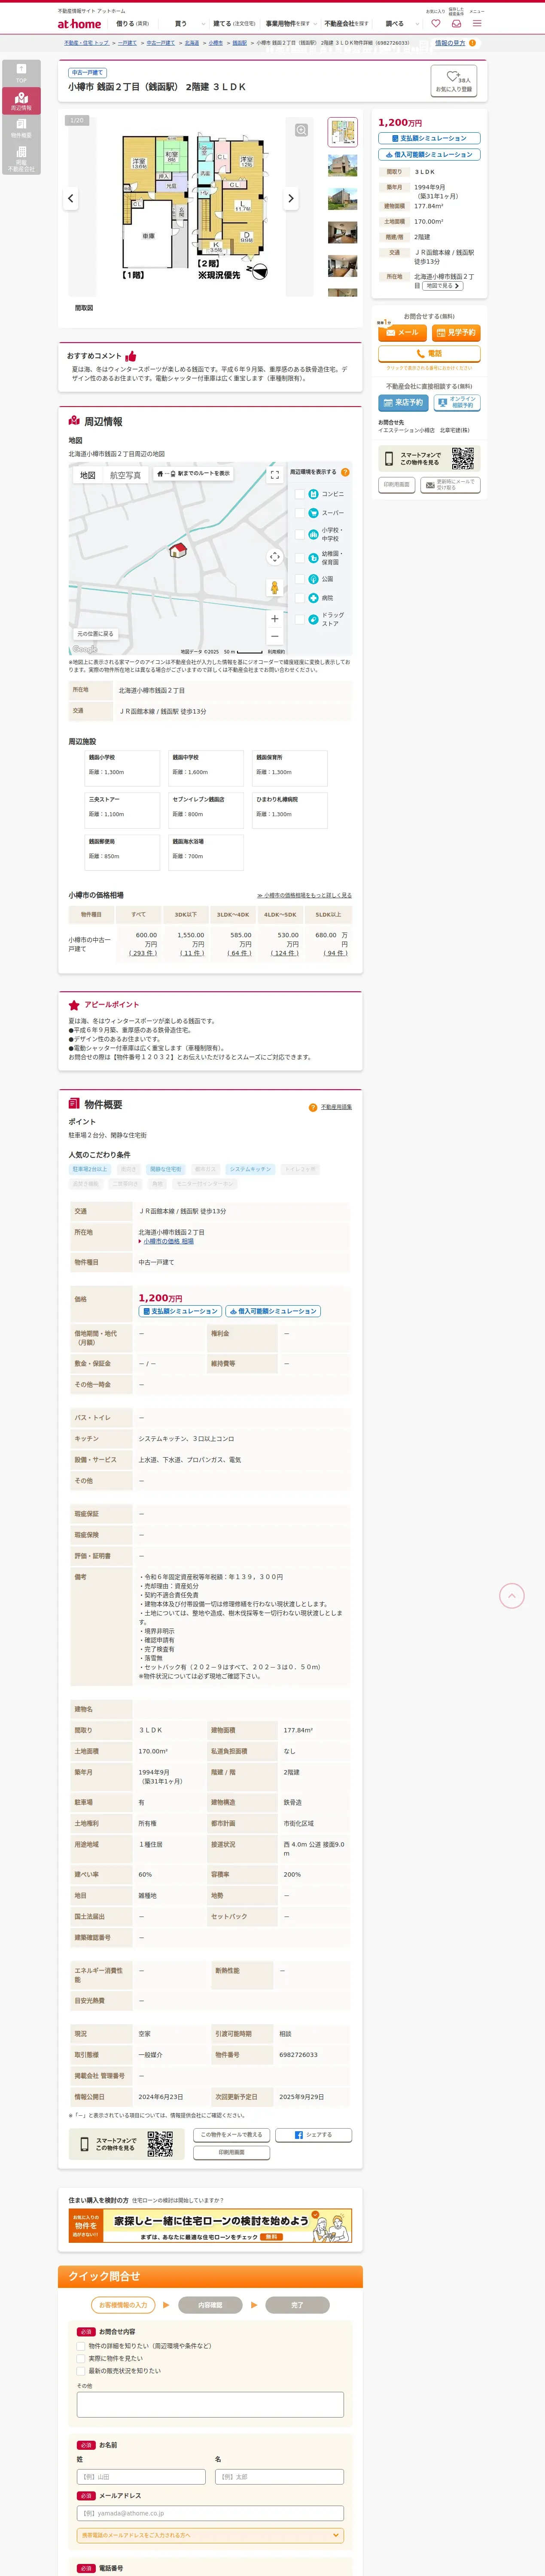The height and width of the screenshot is (2576, 545).
Task: Toggle fullscreen map view
Action: 274,475
